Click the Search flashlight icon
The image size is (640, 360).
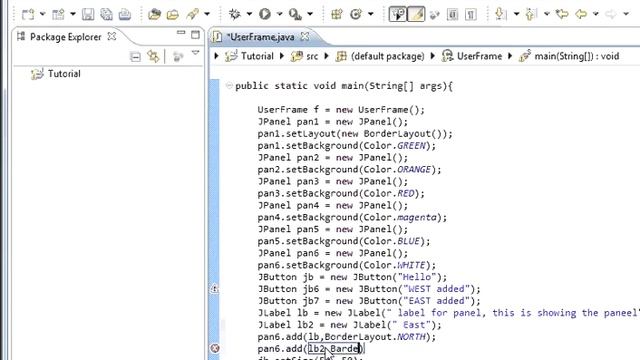pyautogui.click(x=192, y=14)
